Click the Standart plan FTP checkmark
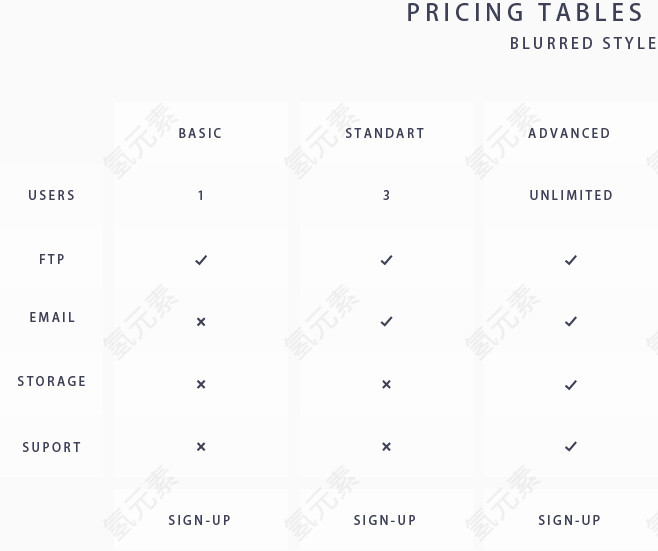 click(386, 260)
